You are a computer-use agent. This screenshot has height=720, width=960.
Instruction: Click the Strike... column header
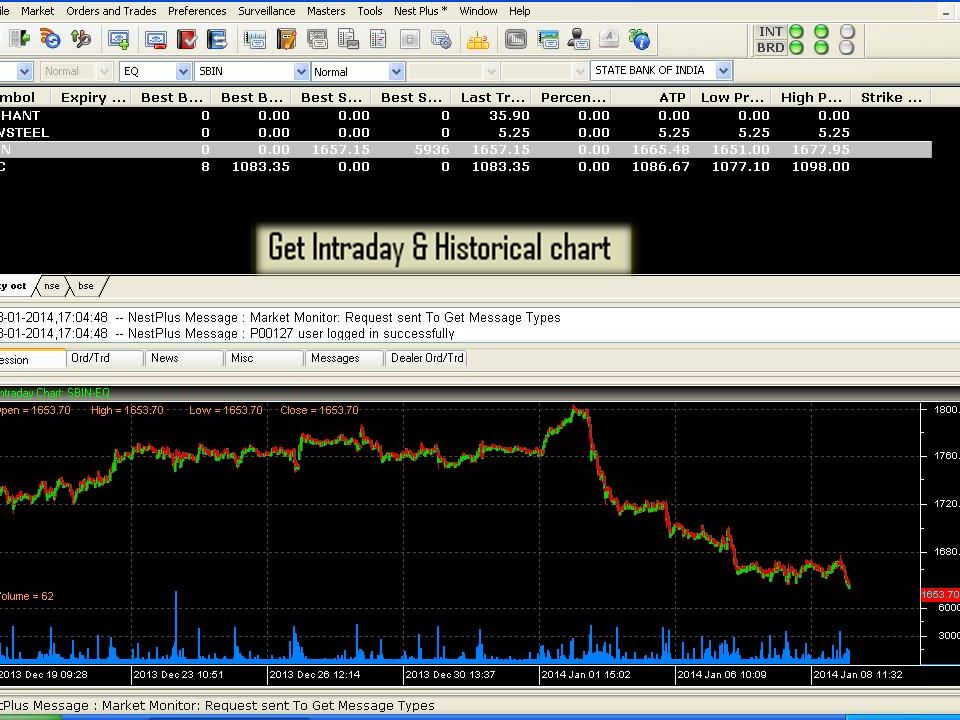(891, 97)
